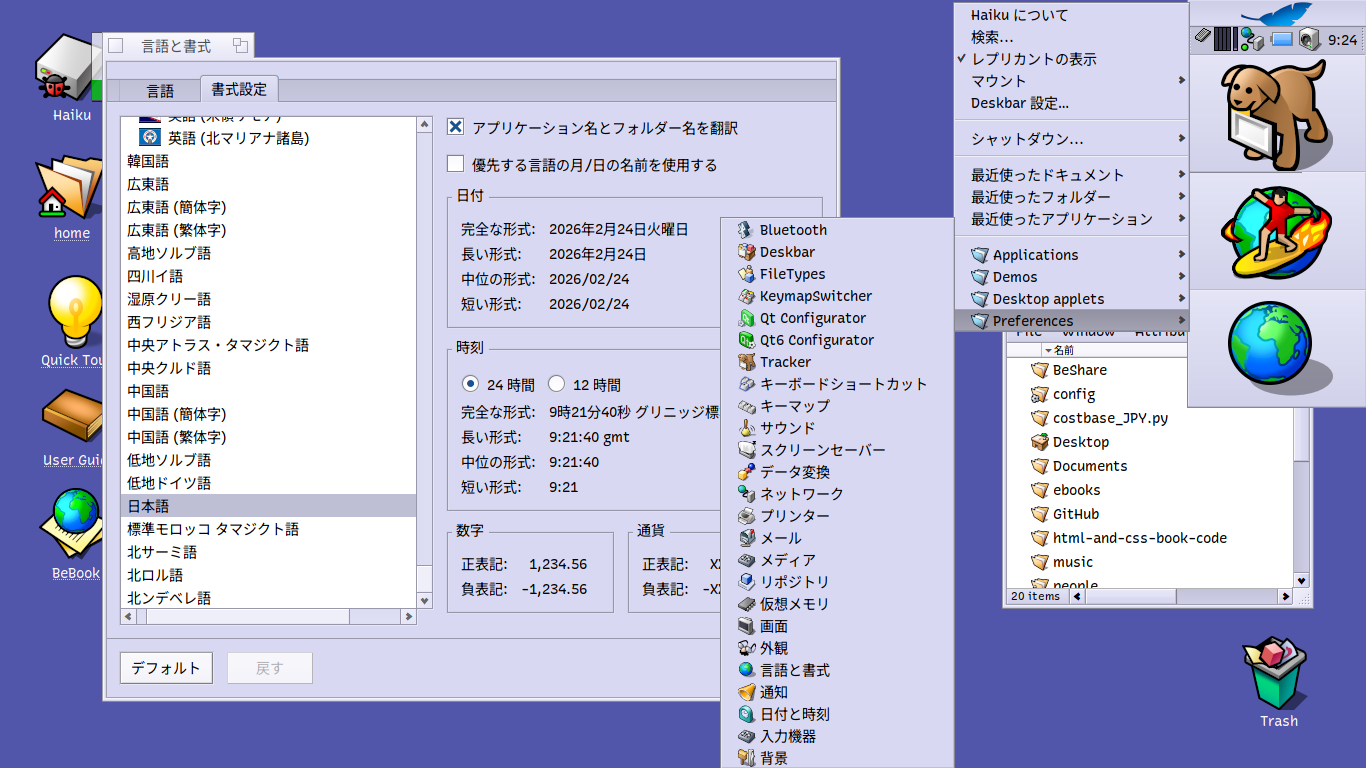Image resolution: width=1366 pixels, height=768 pixels.
Task: Uncheck アプリケーション名とフォルダー名を翻訳 checkbox
Action: pos(456,127)
